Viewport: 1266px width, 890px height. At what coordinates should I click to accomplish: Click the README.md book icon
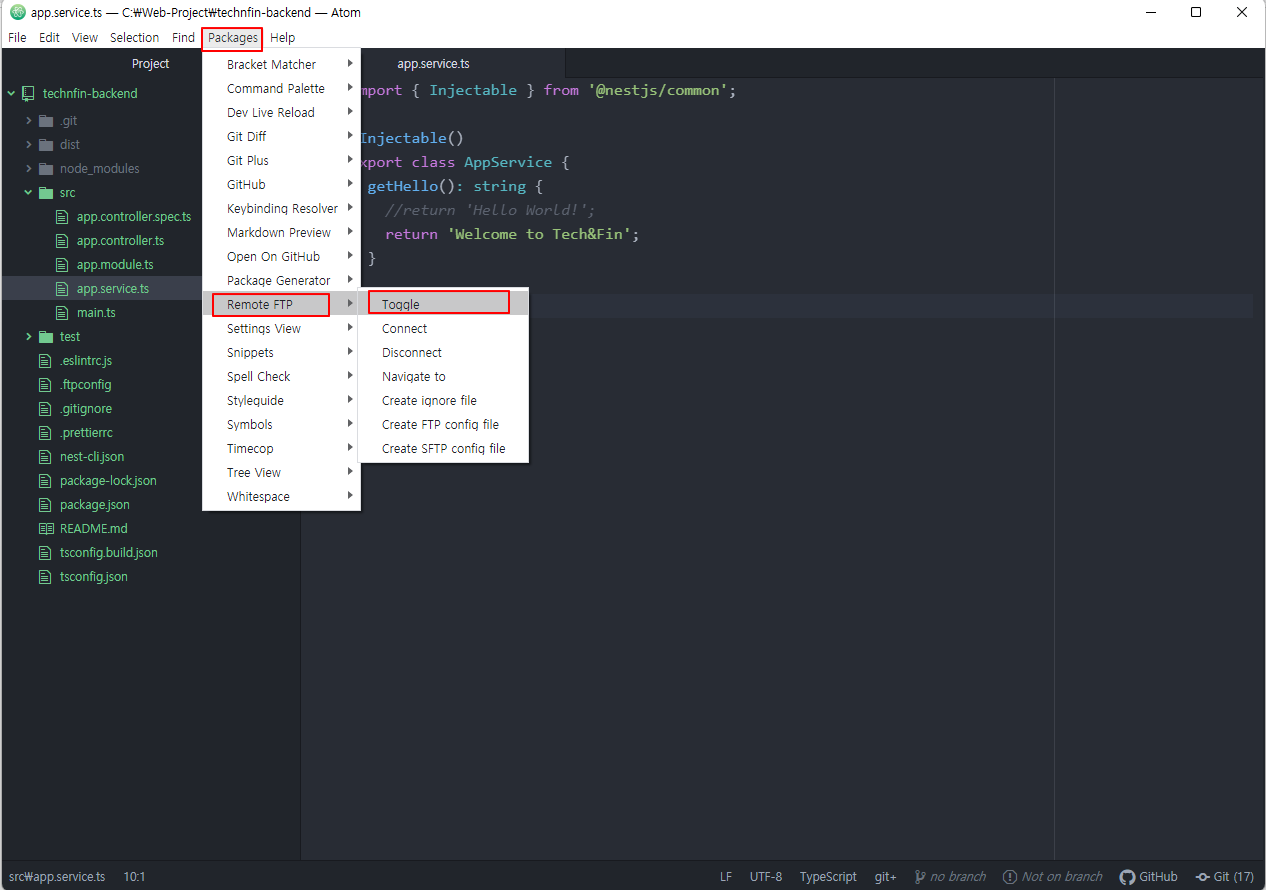click(45, 529)
